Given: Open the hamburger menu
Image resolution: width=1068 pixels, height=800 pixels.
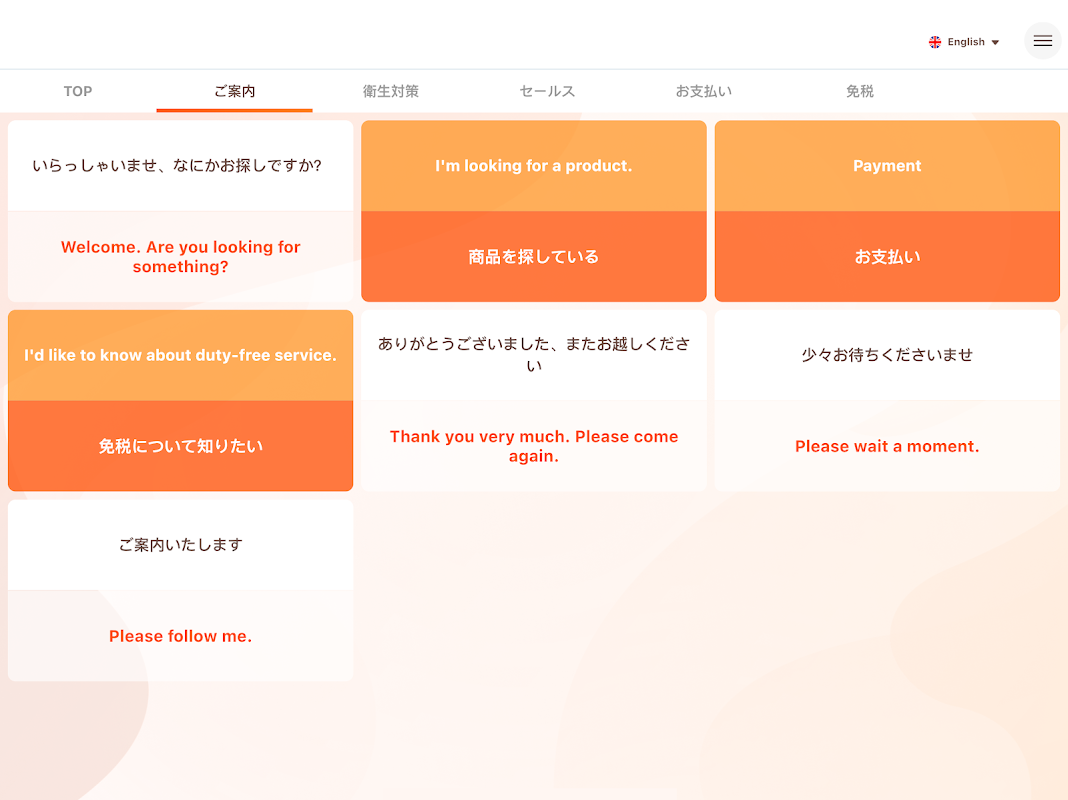Looking at the screenshot, I should coord(1042,41).
